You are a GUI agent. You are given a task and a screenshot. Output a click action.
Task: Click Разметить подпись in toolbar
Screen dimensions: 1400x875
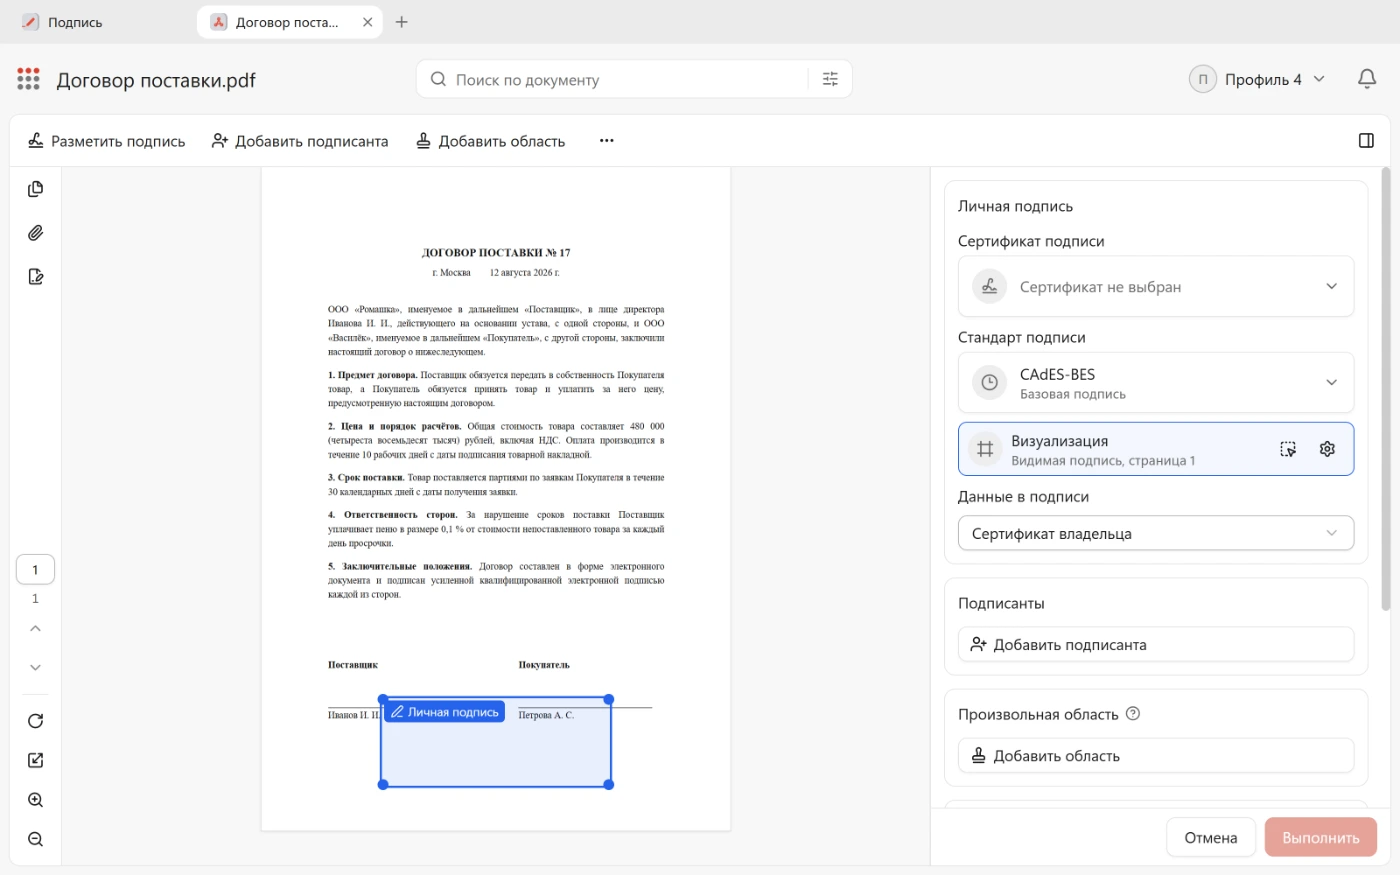[106, 141]
